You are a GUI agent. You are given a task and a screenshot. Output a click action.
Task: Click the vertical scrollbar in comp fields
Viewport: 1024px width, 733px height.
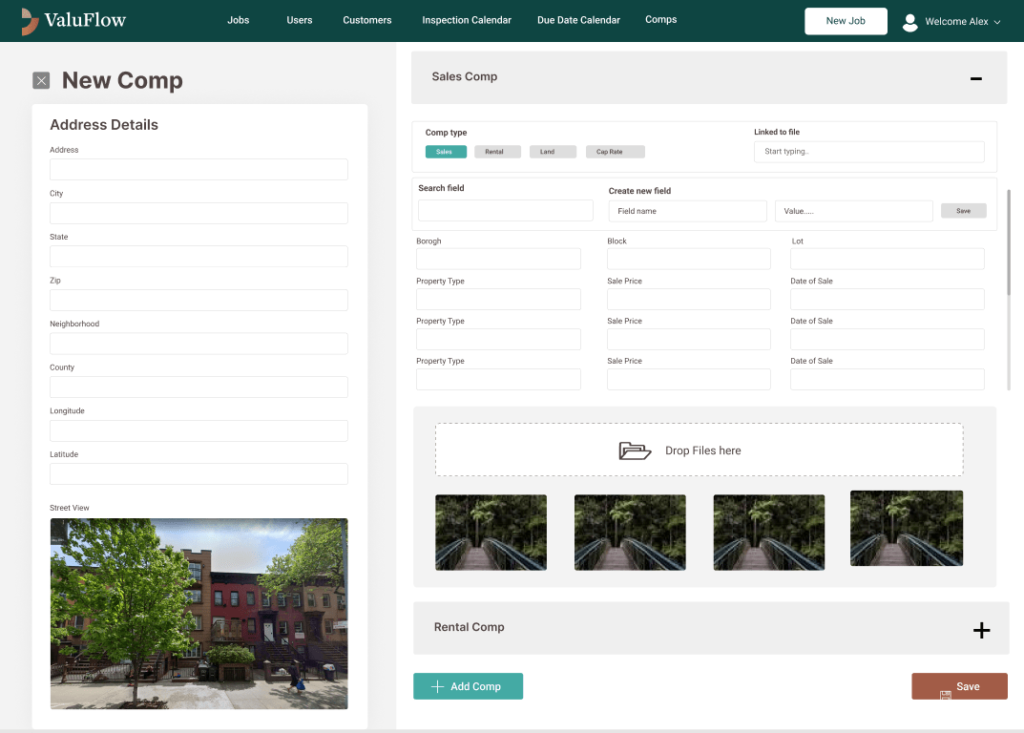[x=1008, y=242]
